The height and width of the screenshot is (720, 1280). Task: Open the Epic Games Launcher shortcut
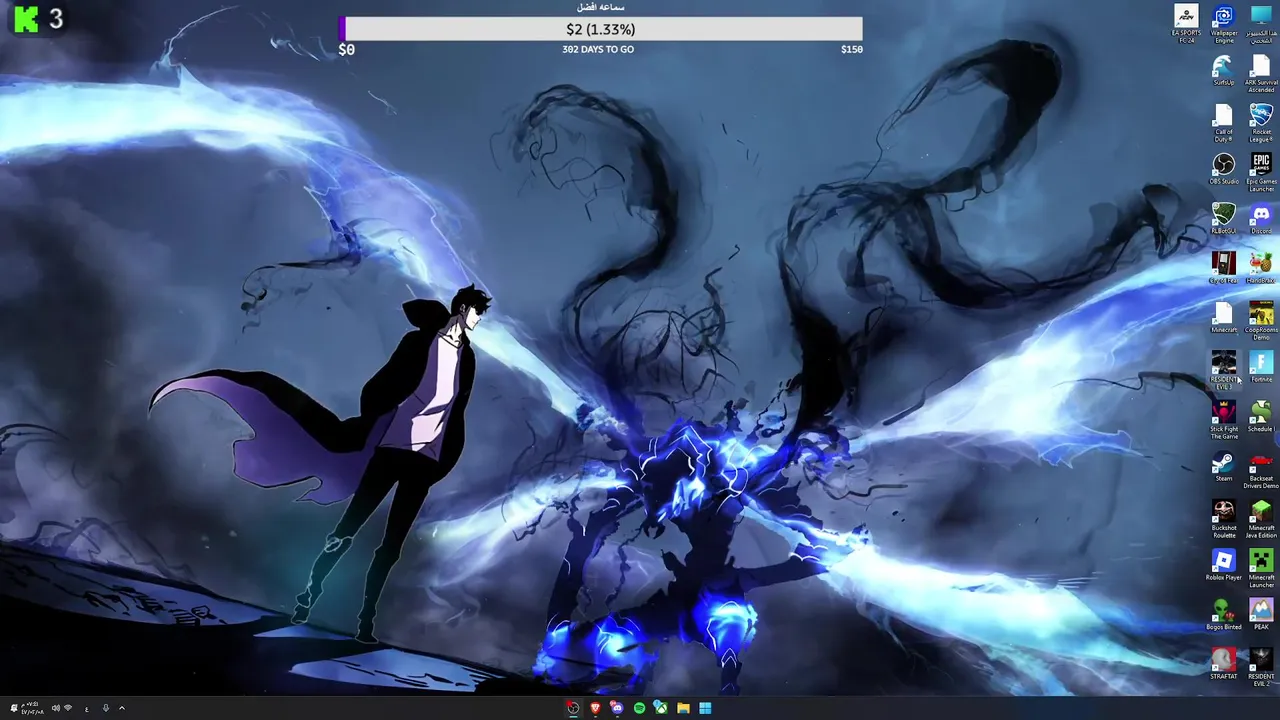point(1261,173)
